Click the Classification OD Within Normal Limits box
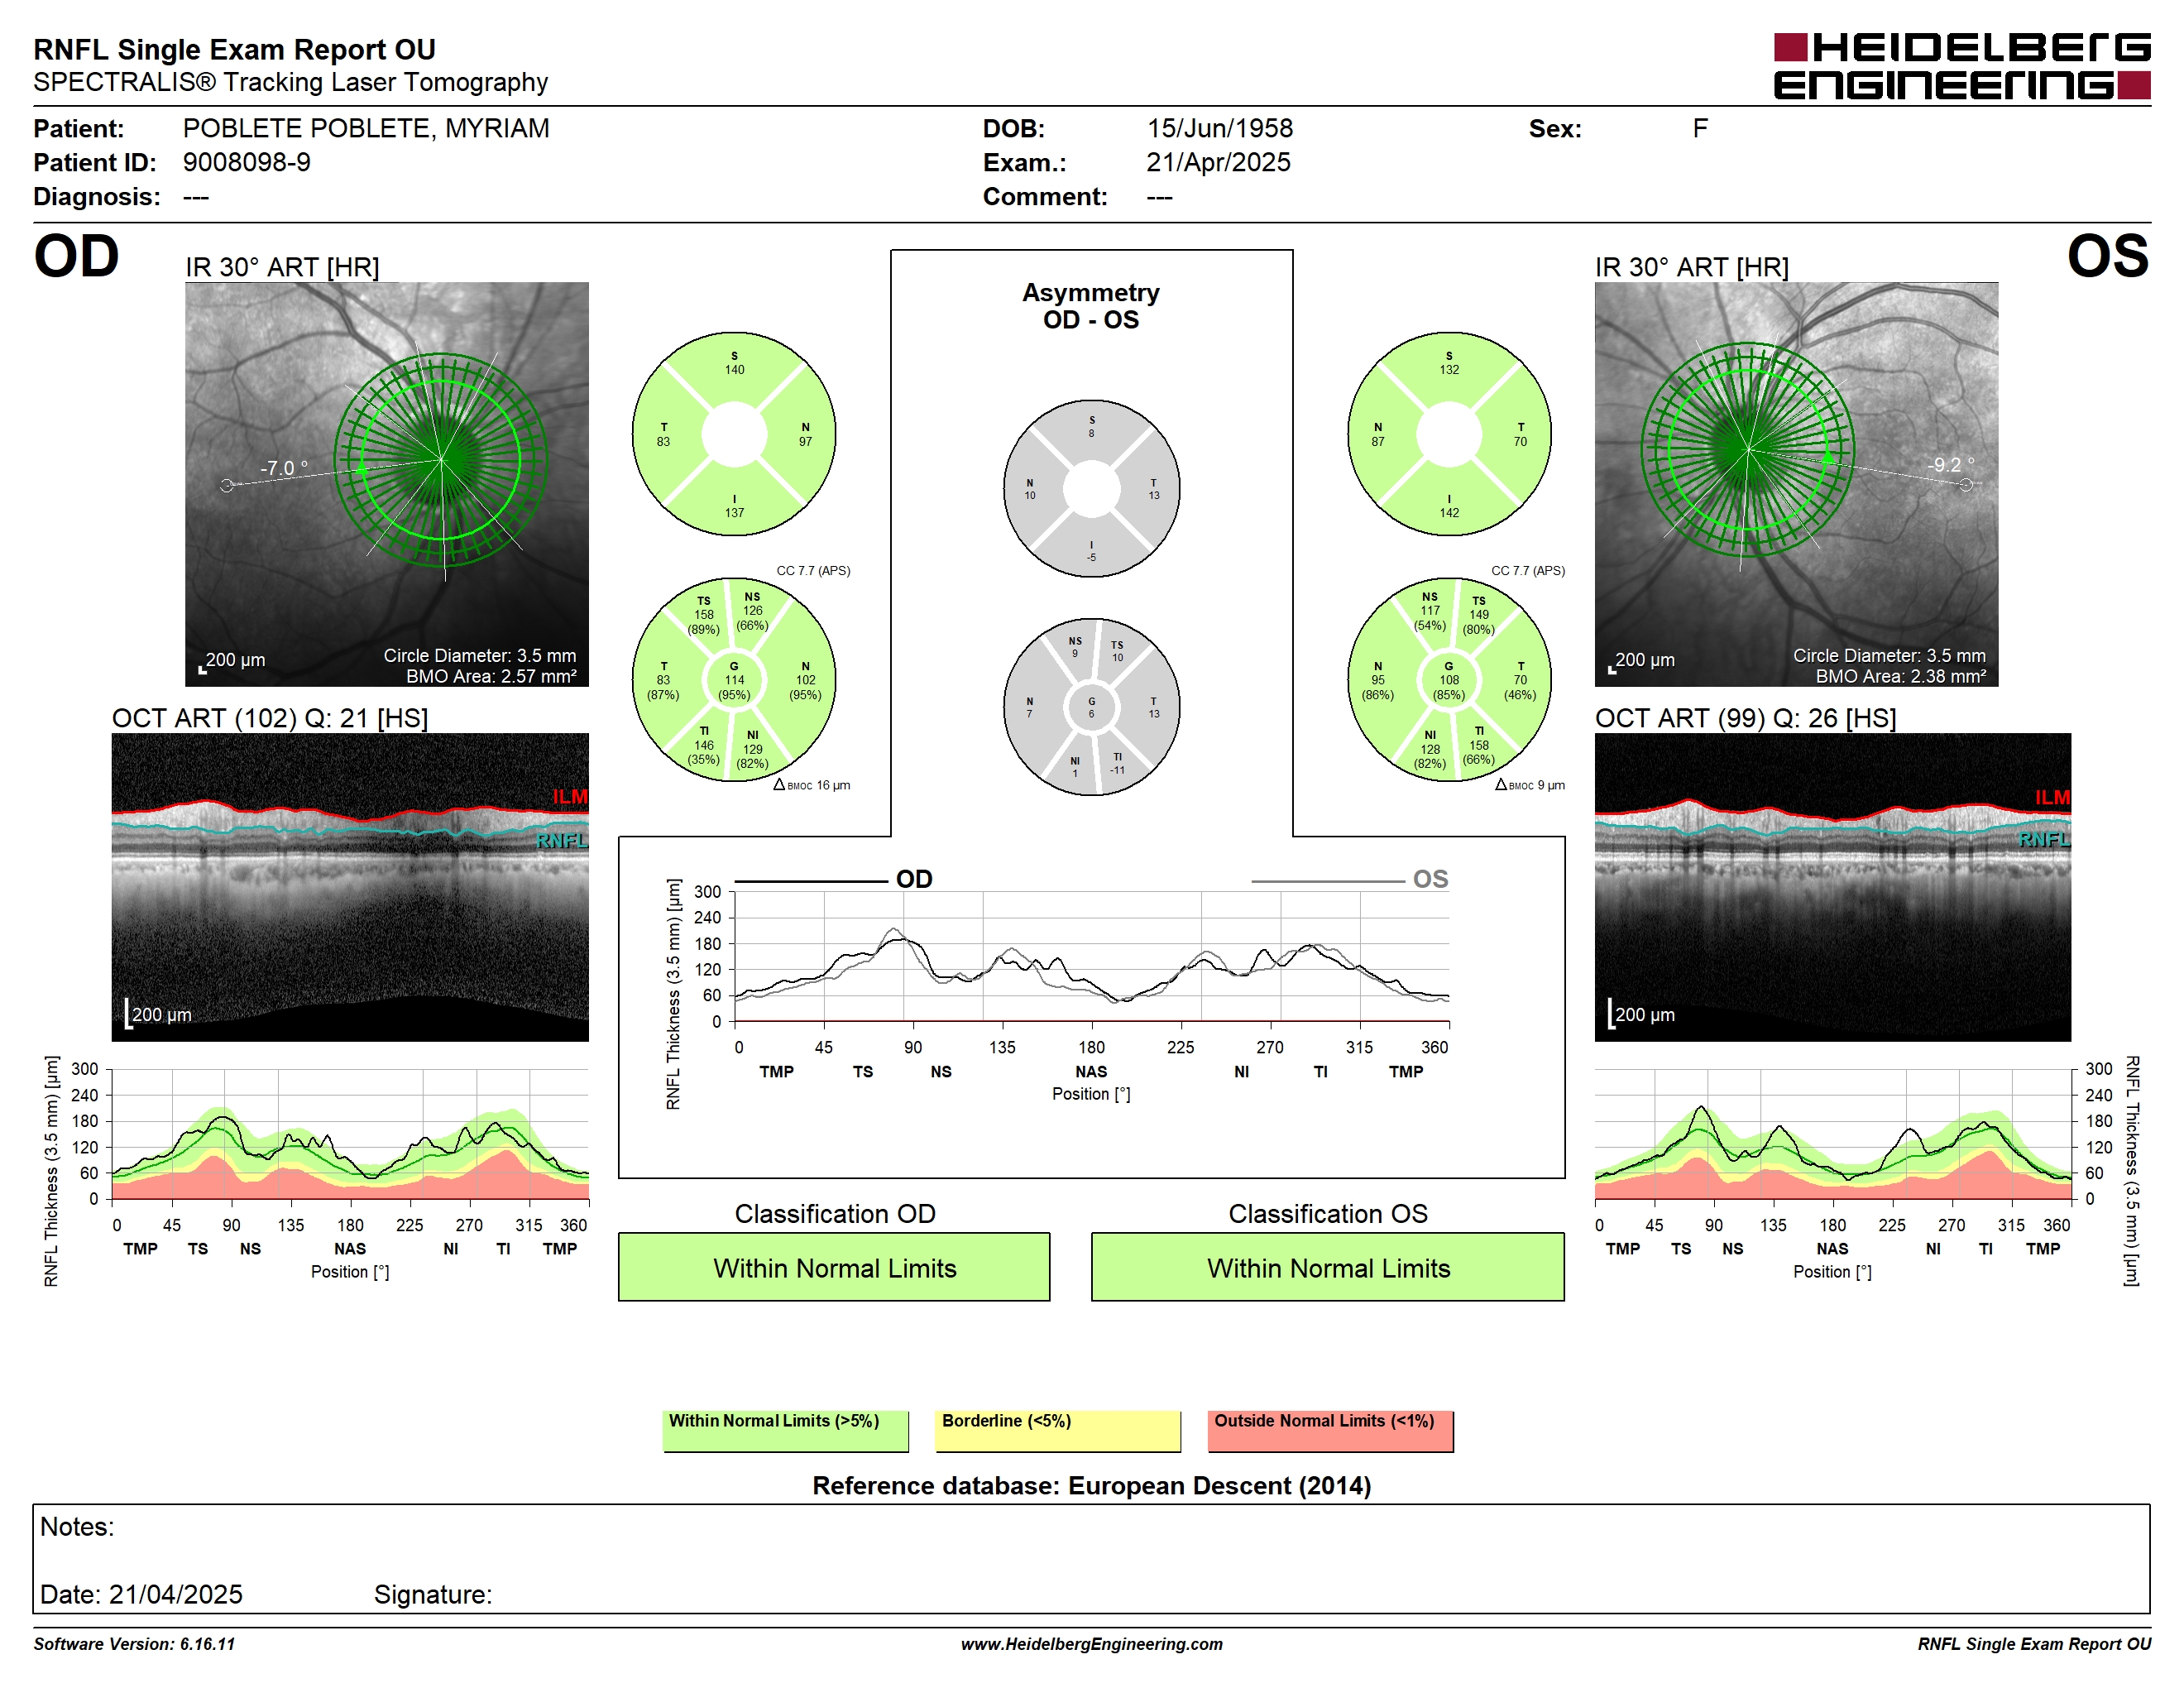 click(x=834, y=1267)
